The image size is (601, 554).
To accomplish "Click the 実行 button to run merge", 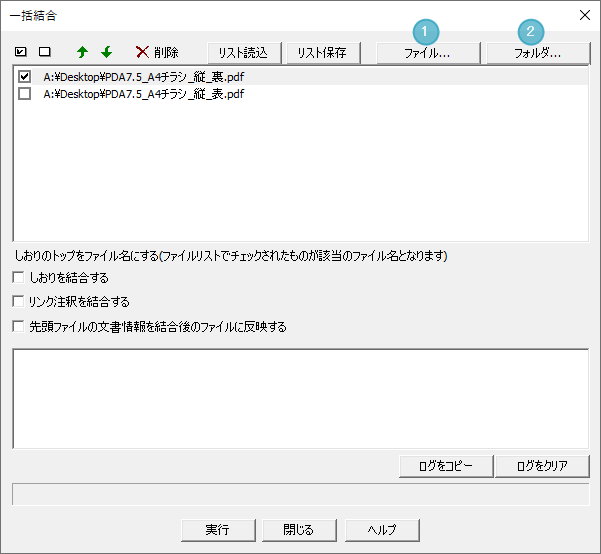I will pos(218,530).
